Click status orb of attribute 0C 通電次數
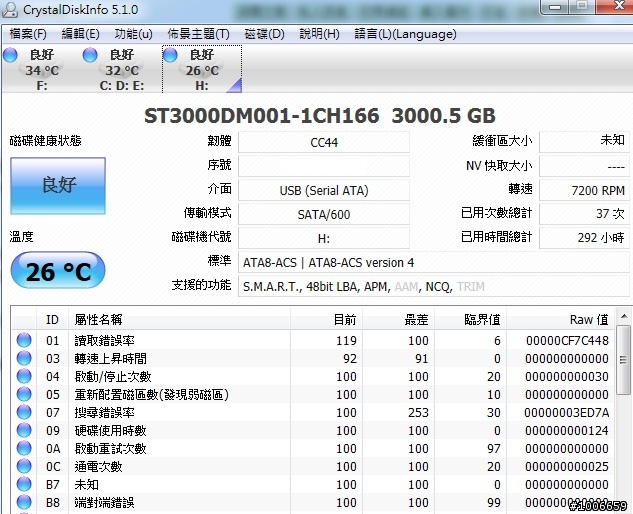The width and height of the screenshot is (633, 514). 24,466
